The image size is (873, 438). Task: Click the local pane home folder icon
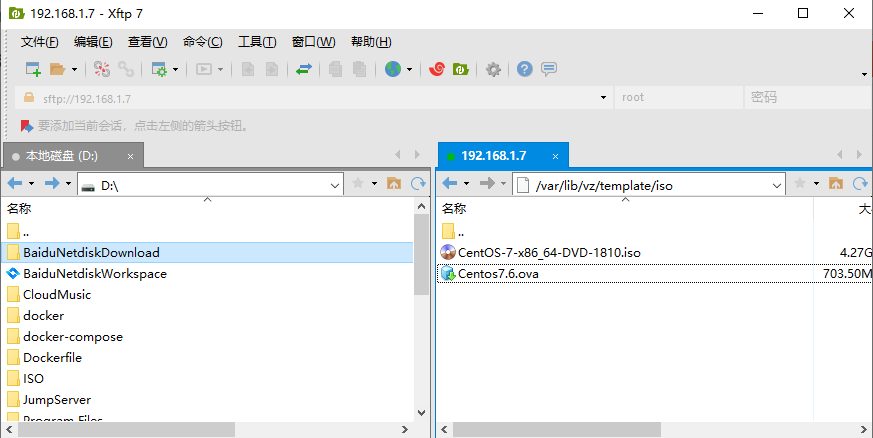[394, 184]
